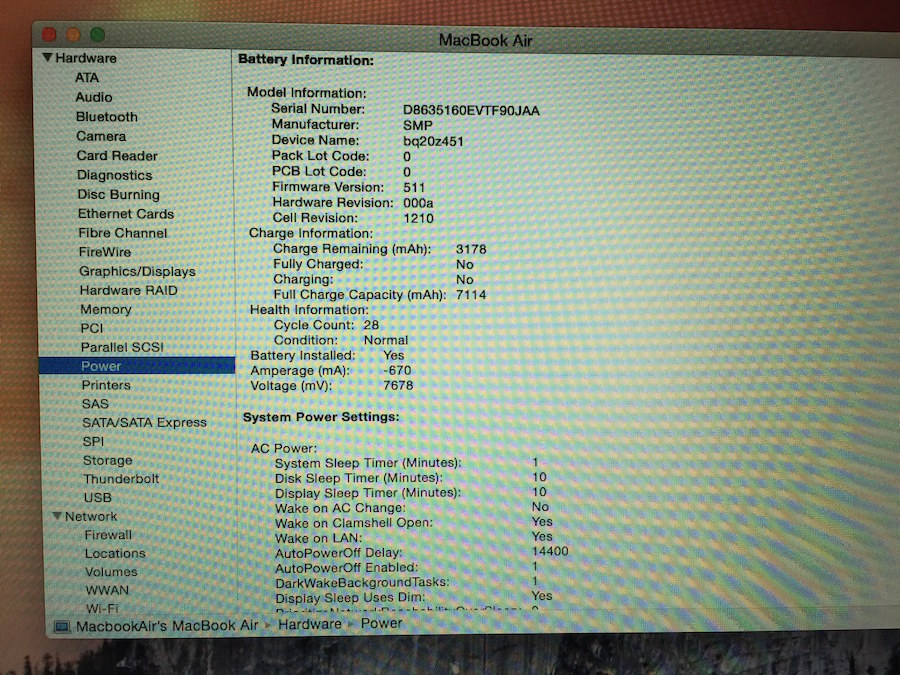Click Full Charge Capacity value 7114

(x=471, y=295)
